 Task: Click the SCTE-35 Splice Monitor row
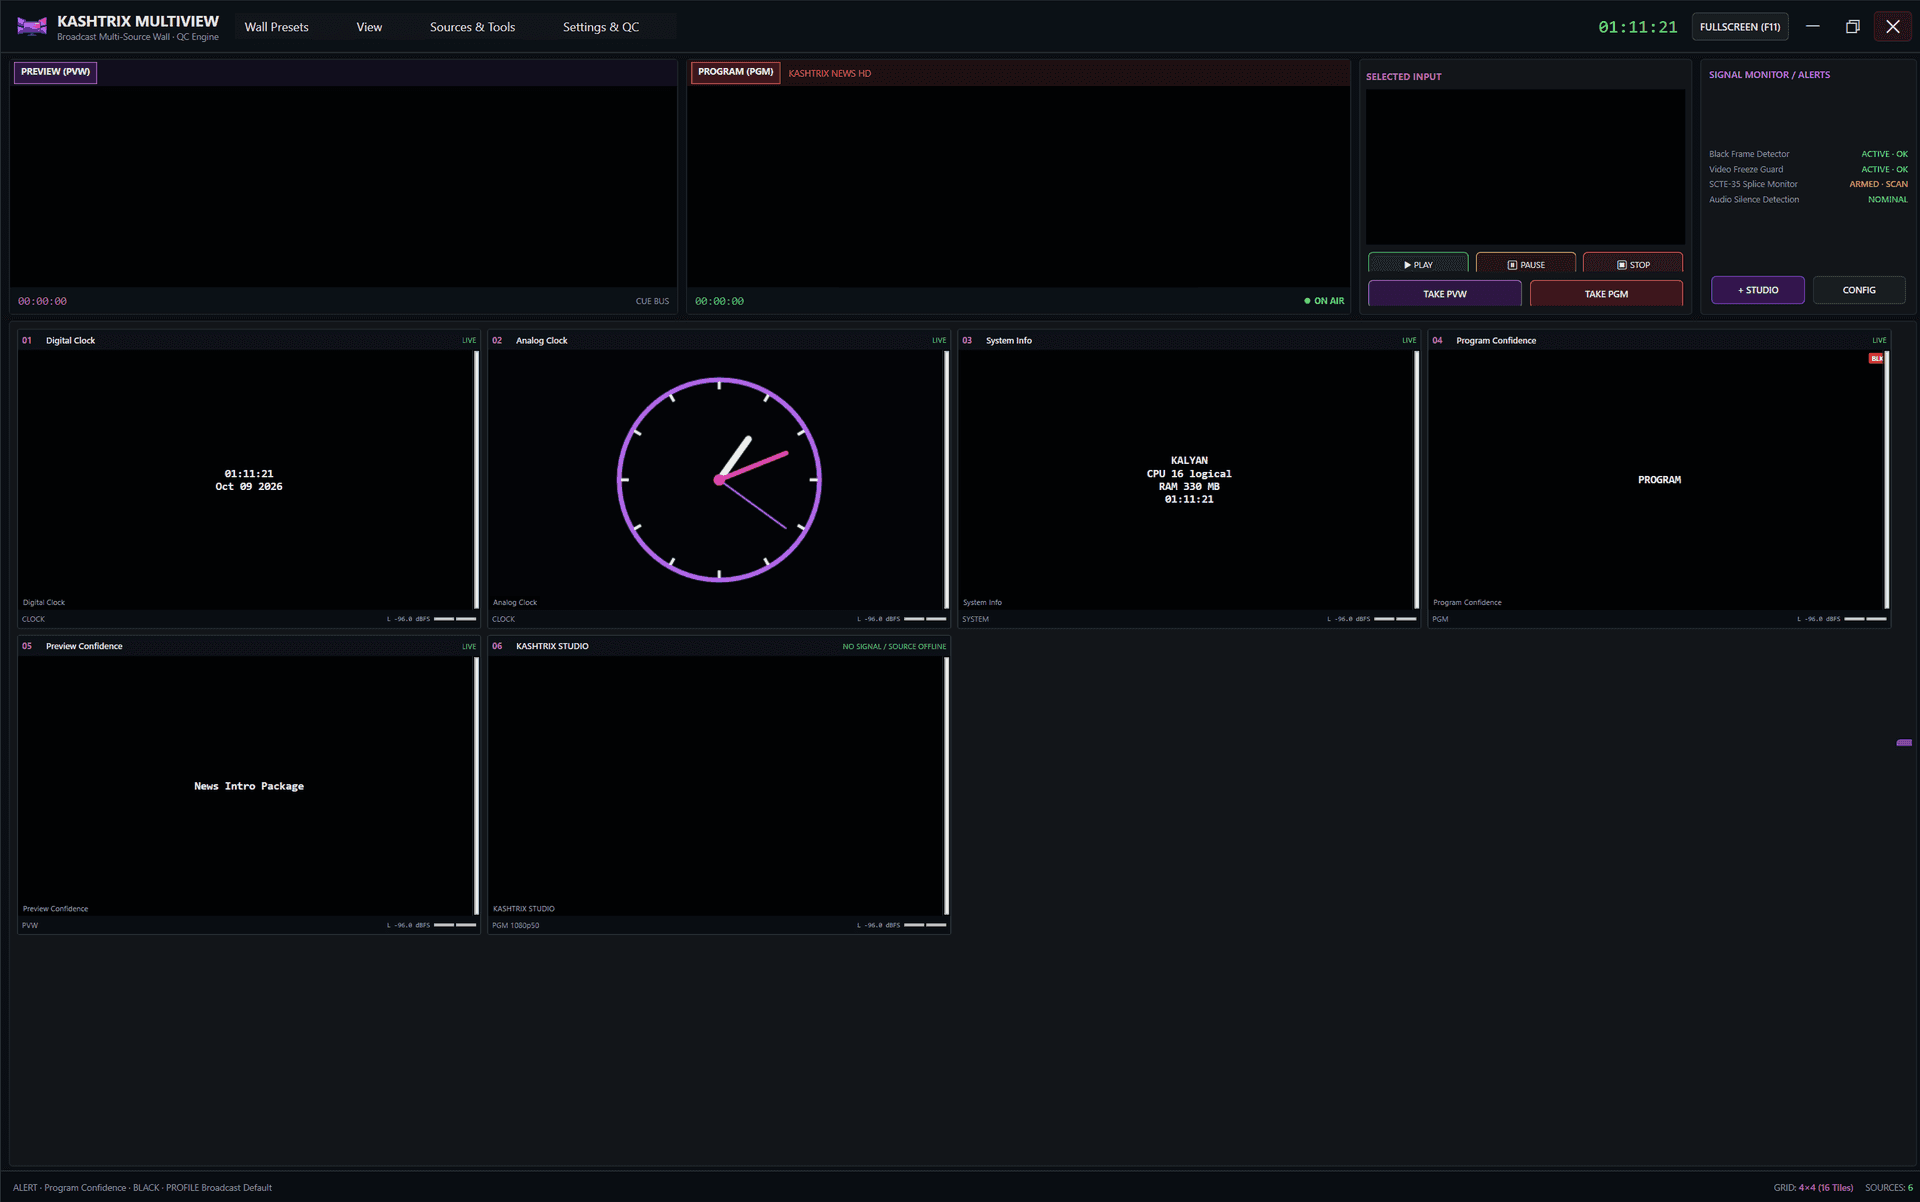(x=1808, y=184)
